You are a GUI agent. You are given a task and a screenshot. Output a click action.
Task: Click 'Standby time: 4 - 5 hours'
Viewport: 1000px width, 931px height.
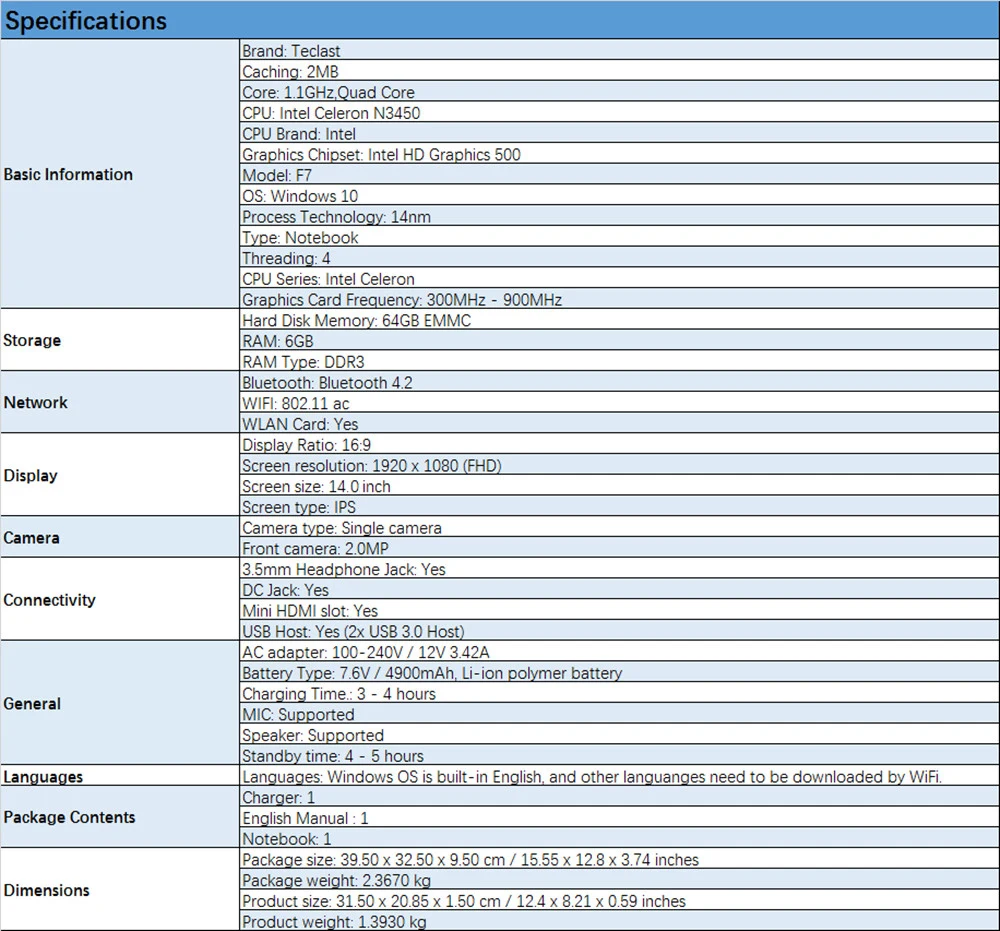click(x=619, y=755)
